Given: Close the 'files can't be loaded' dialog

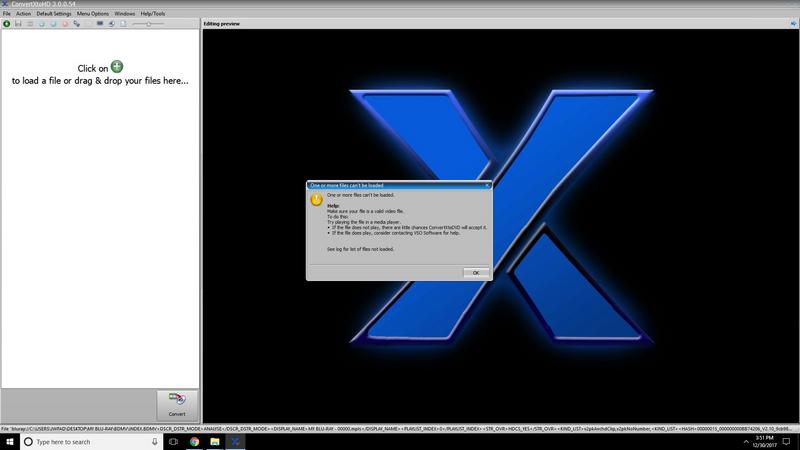Looking at the screenshot, I should point(487,185).
